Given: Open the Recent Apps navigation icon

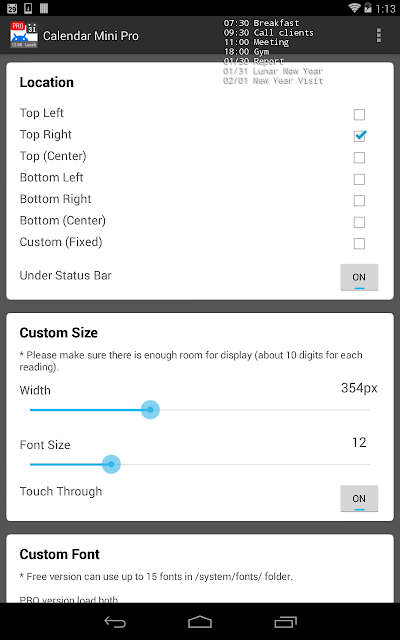Looking at the screenshot, I should click(x=285, y=622).
